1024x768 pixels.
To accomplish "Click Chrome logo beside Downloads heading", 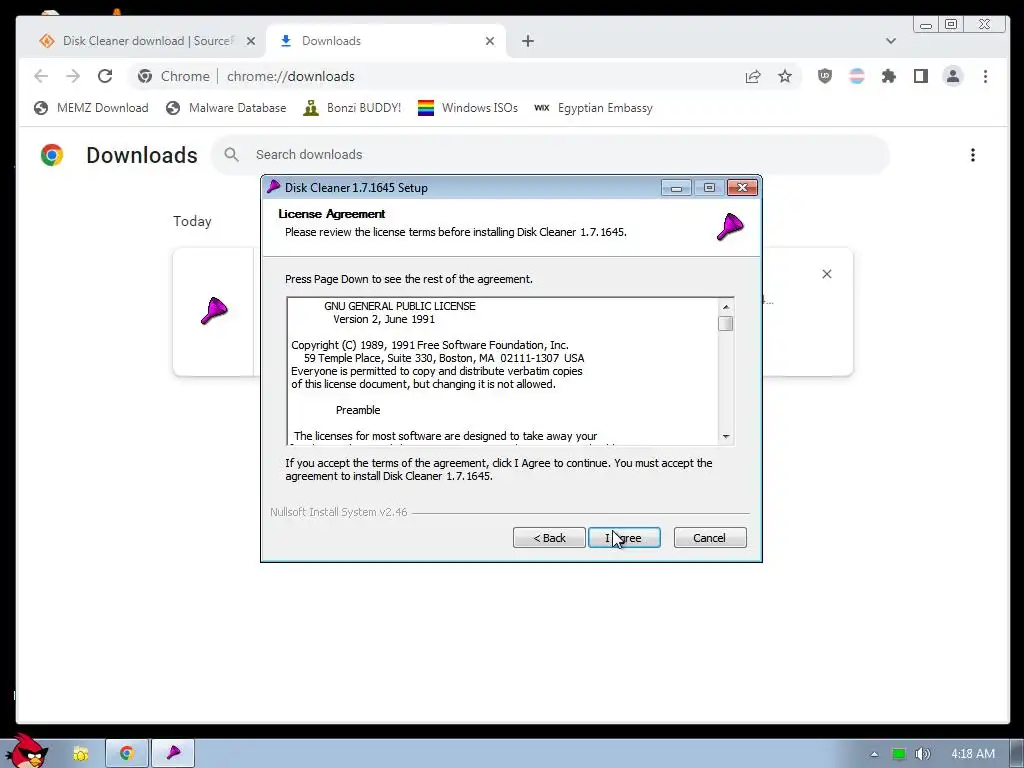I will [x=52, y=155].
